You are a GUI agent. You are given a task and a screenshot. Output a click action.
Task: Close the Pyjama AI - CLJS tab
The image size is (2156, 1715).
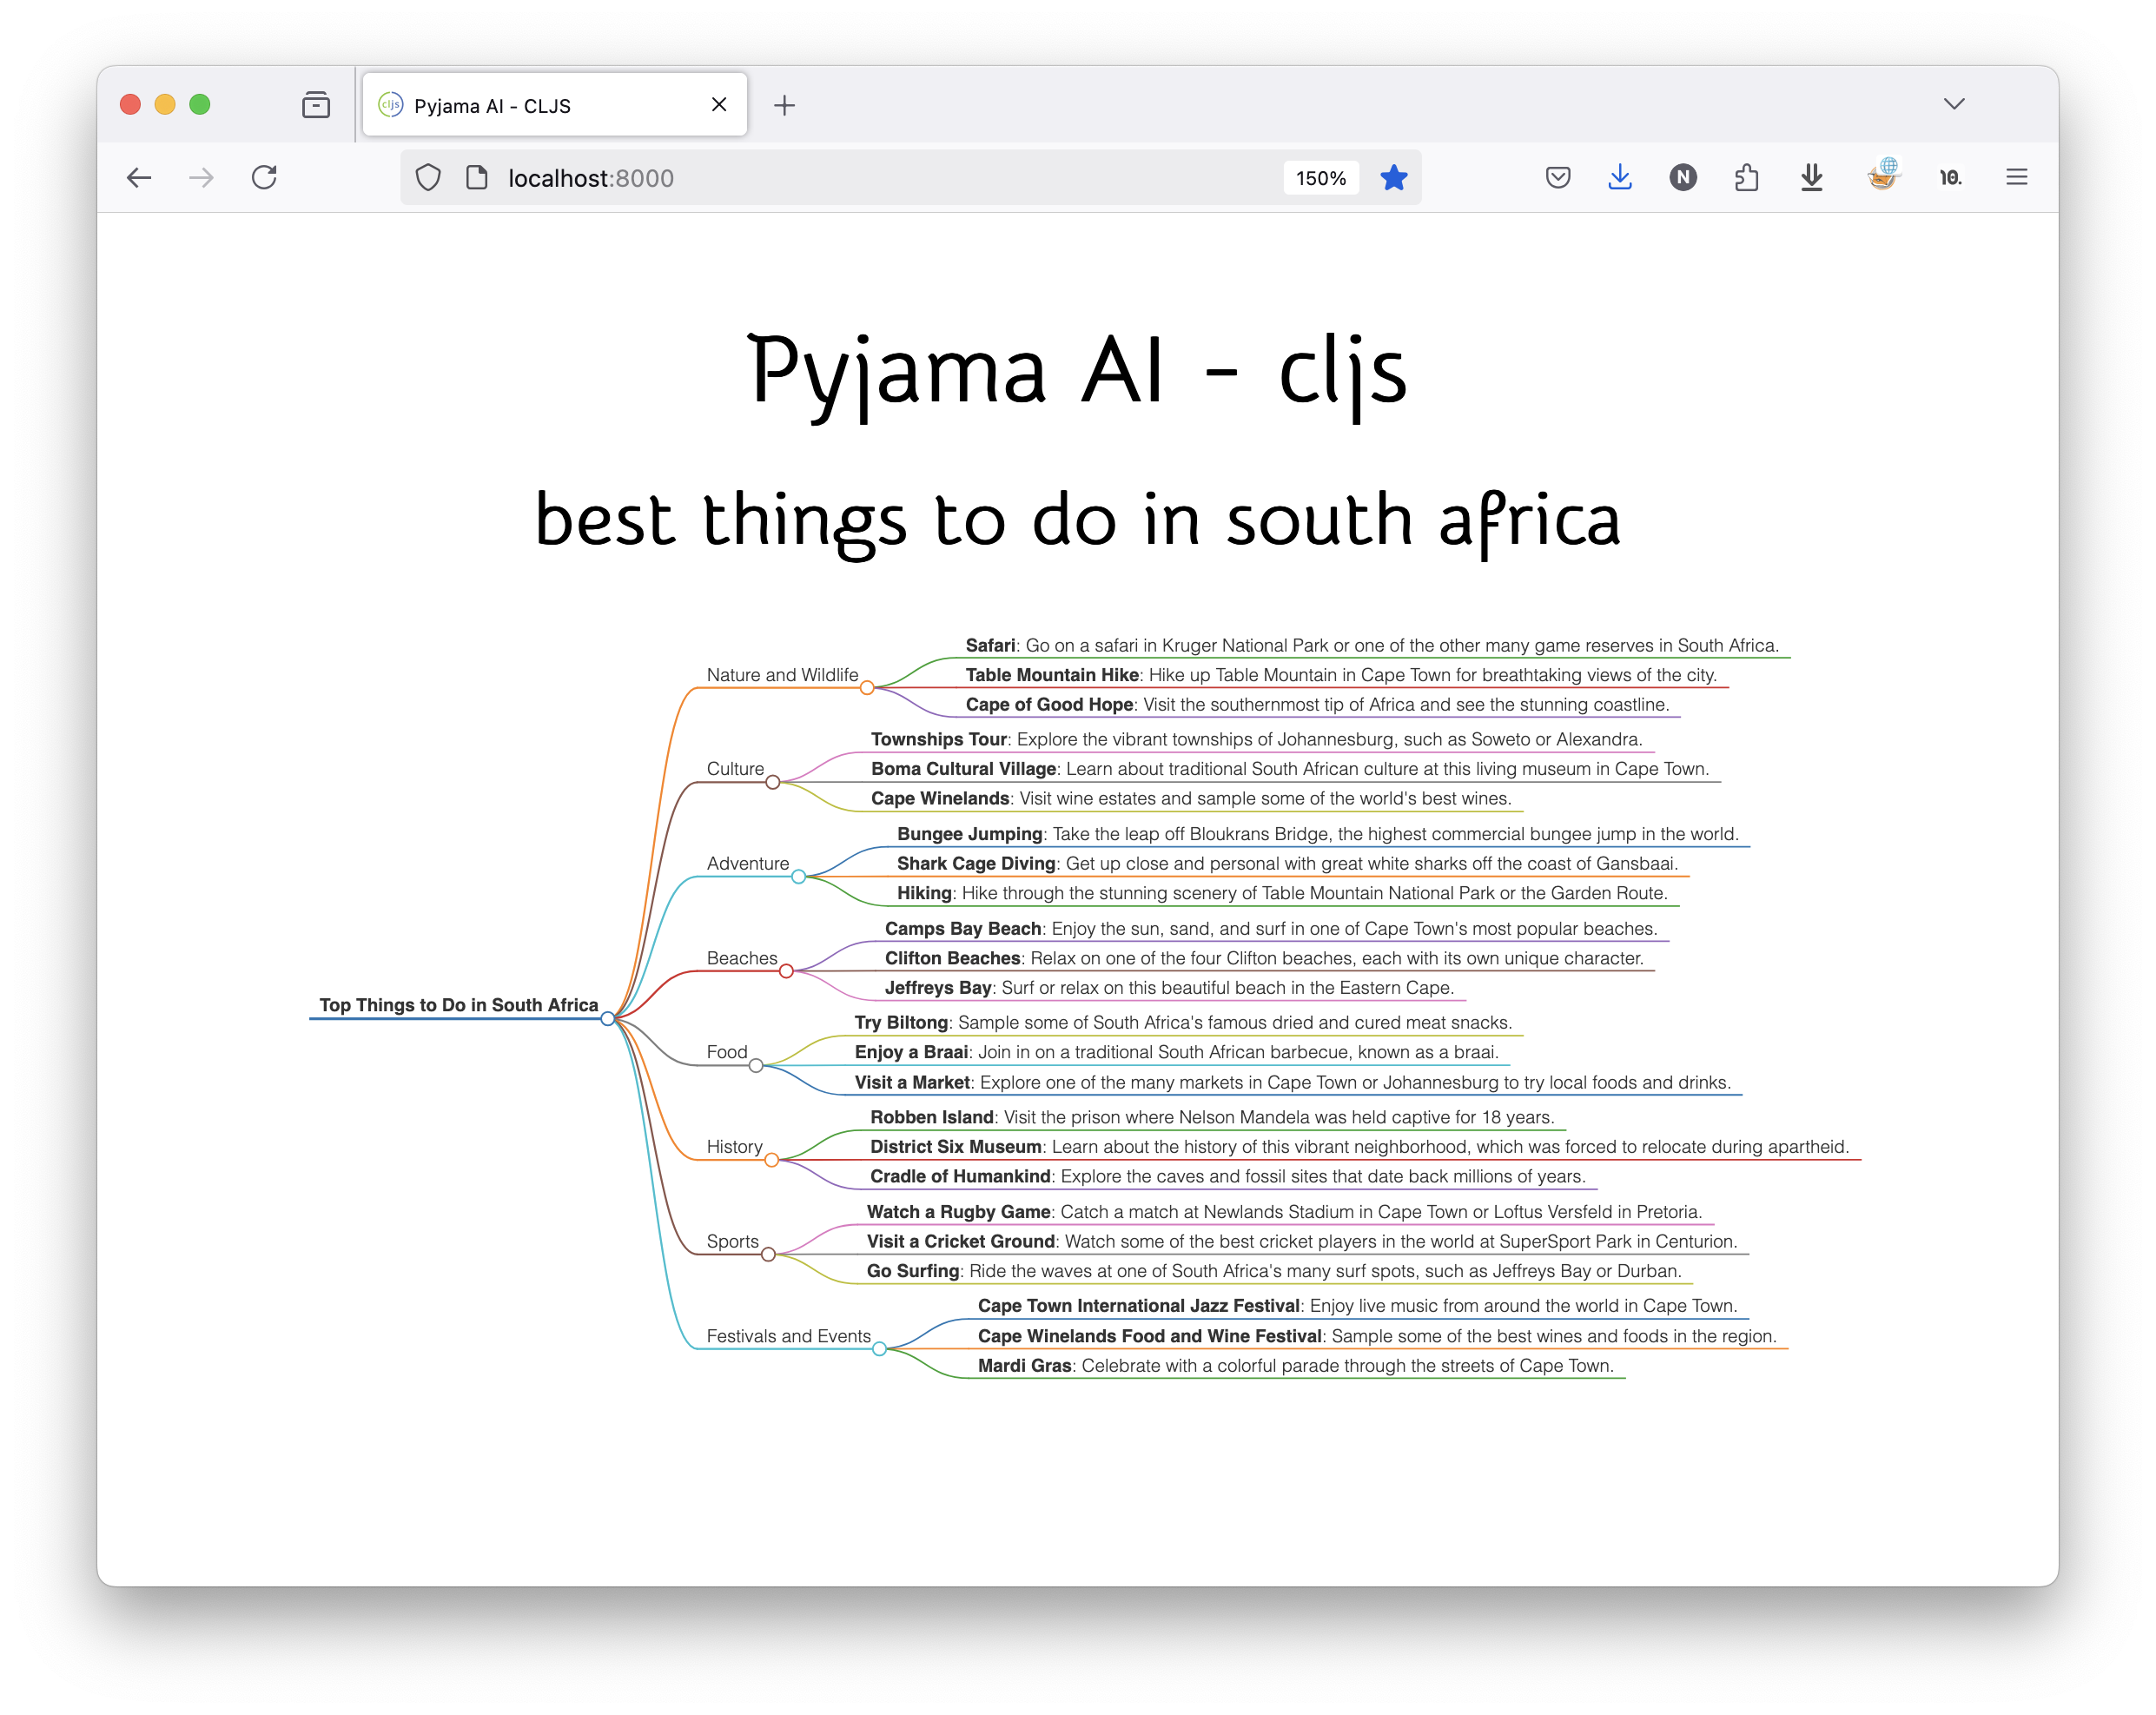719,105
